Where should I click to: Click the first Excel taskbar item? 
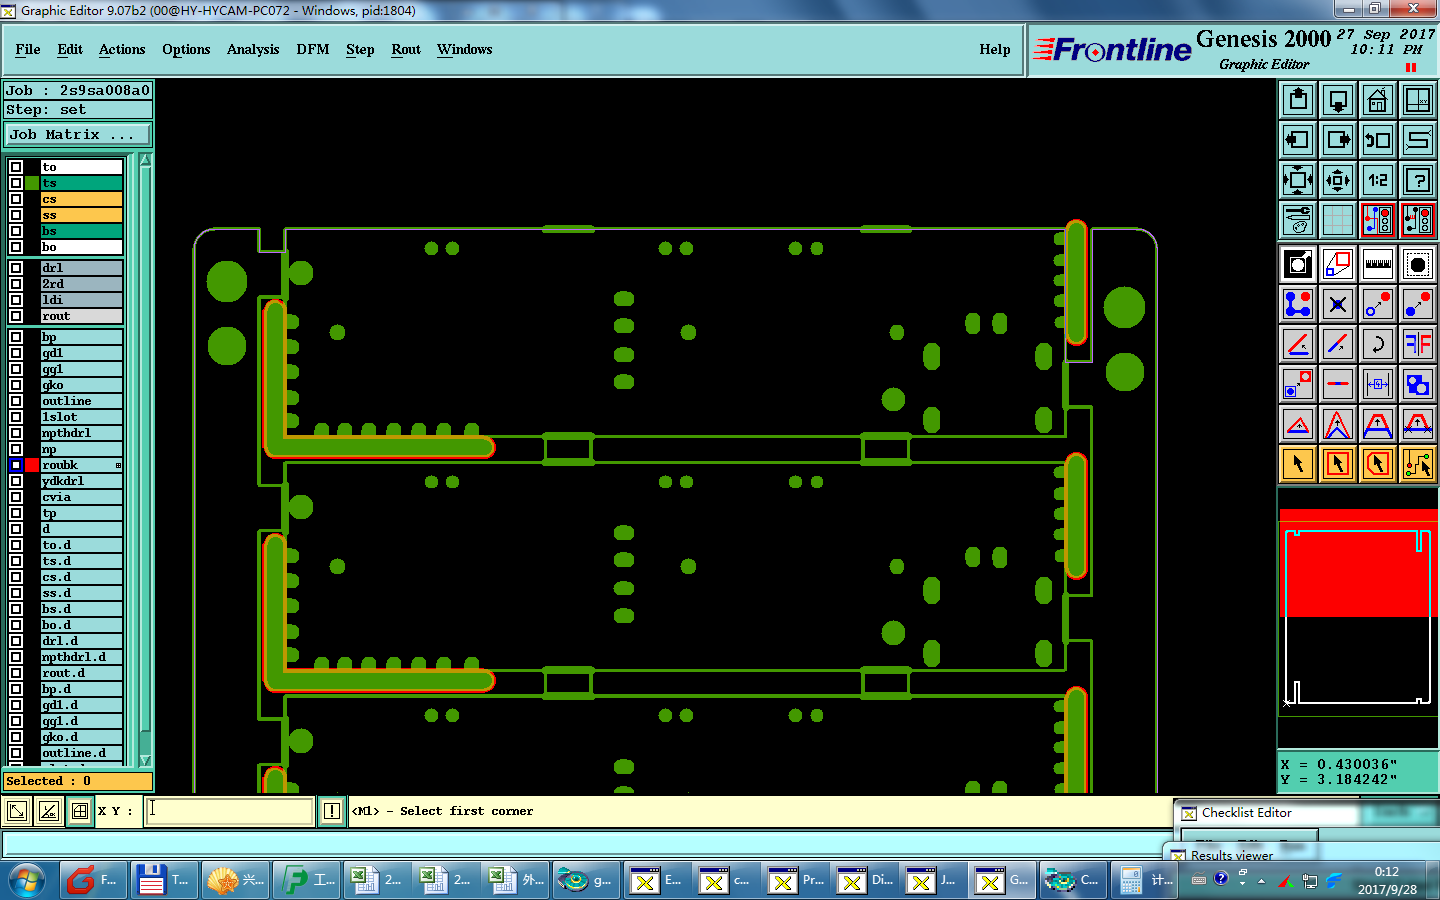click(375, 880)
